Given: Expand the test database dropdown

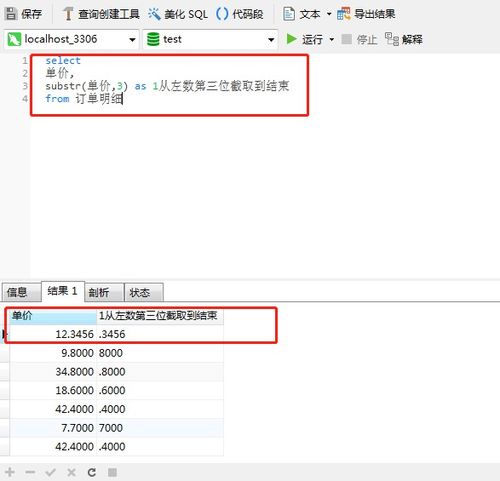Looking at the screenshot, I should pos(271,40).
